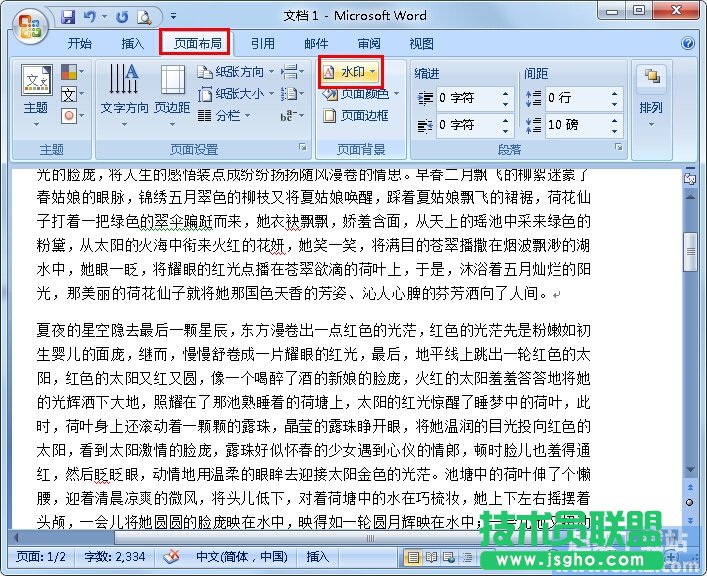
Task: Save the document via quick access toolbar
Action: pos(68,17)
